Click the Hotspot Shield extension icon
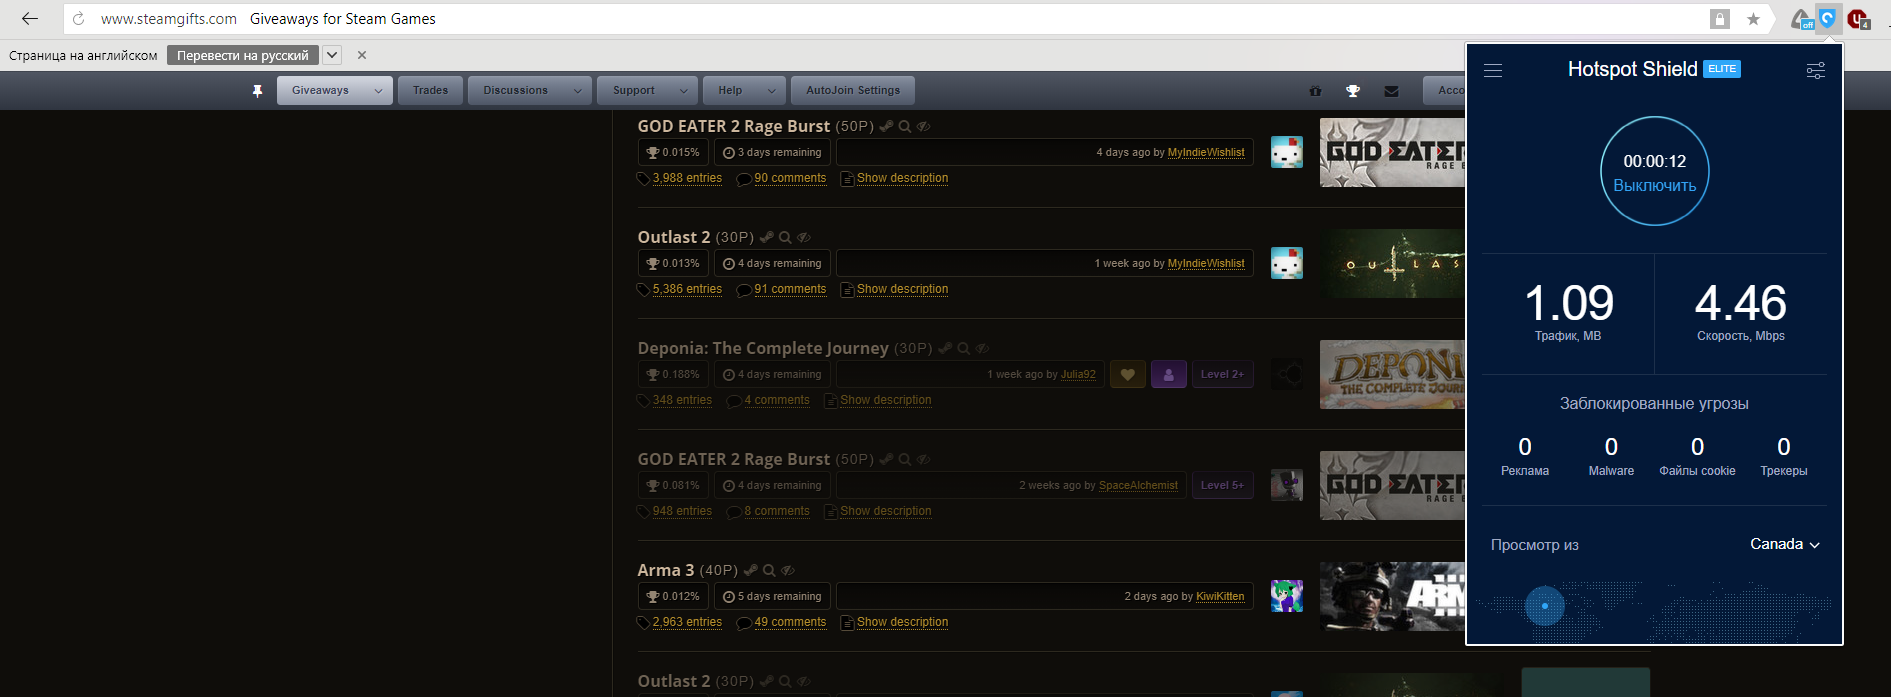Image resolution: width=1891 pixels, height=697 pixels. (1828, 19)
